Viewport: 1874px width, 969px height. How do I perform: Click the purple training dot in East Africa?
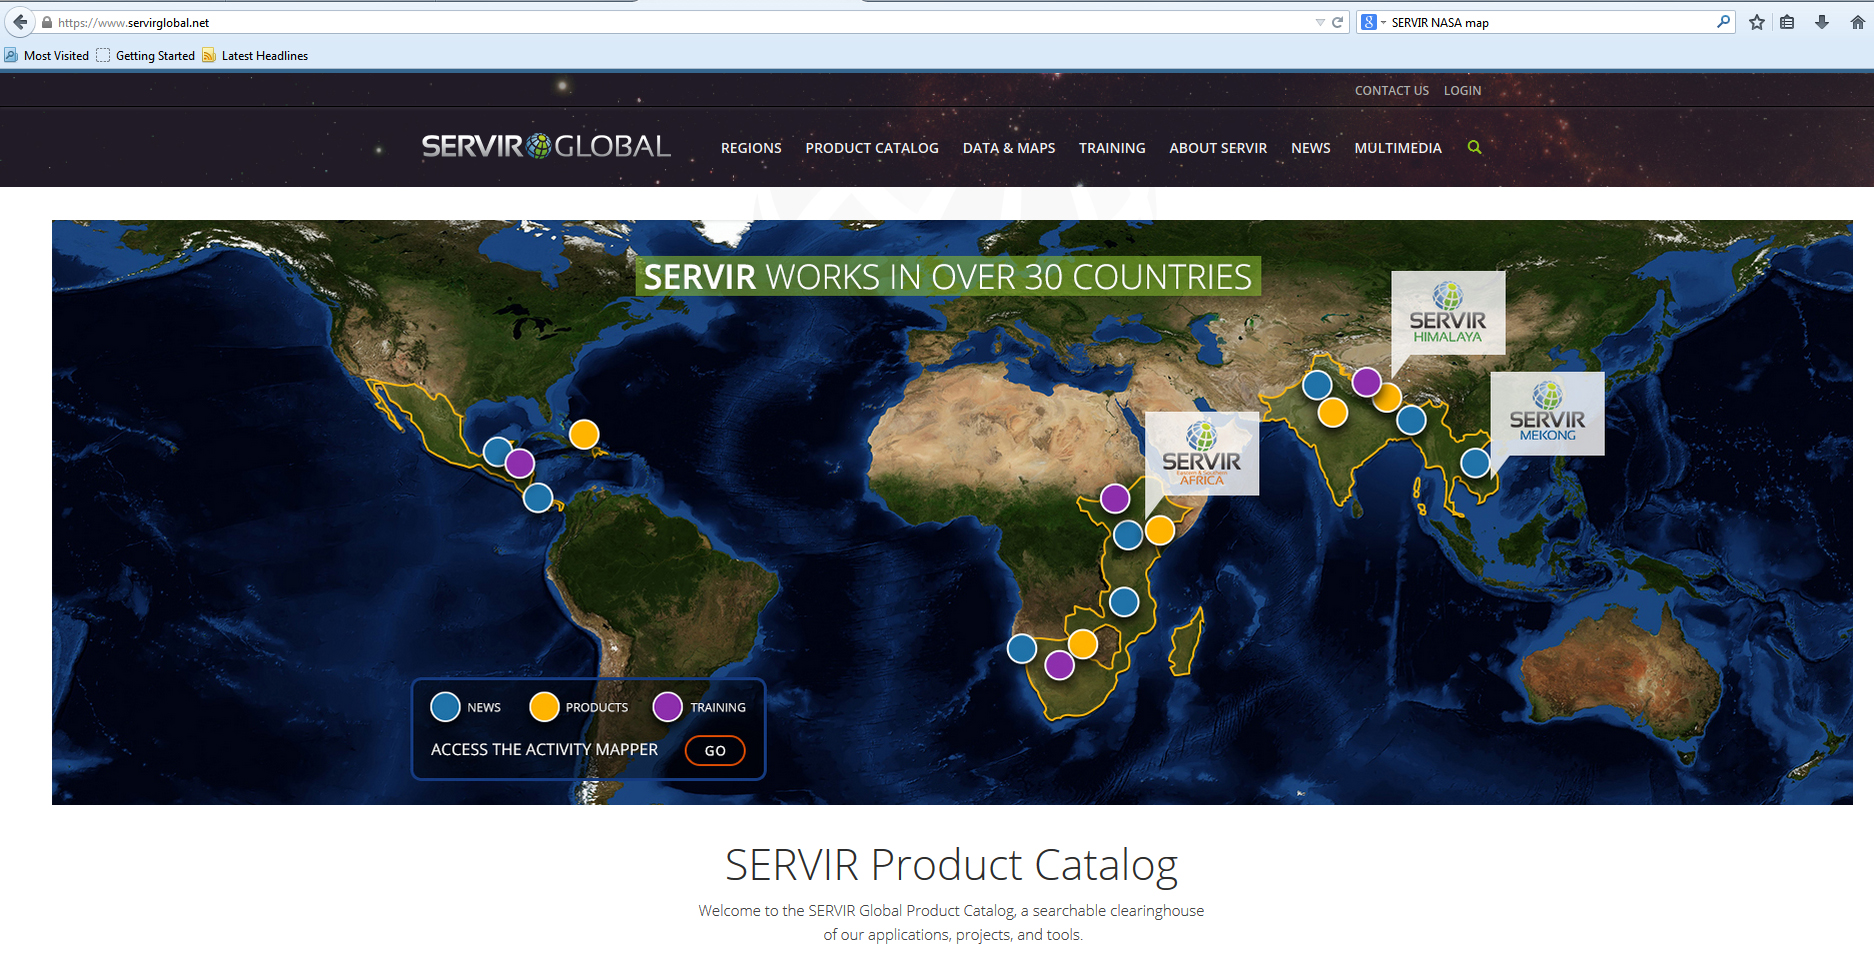[x=1115, y=498]
